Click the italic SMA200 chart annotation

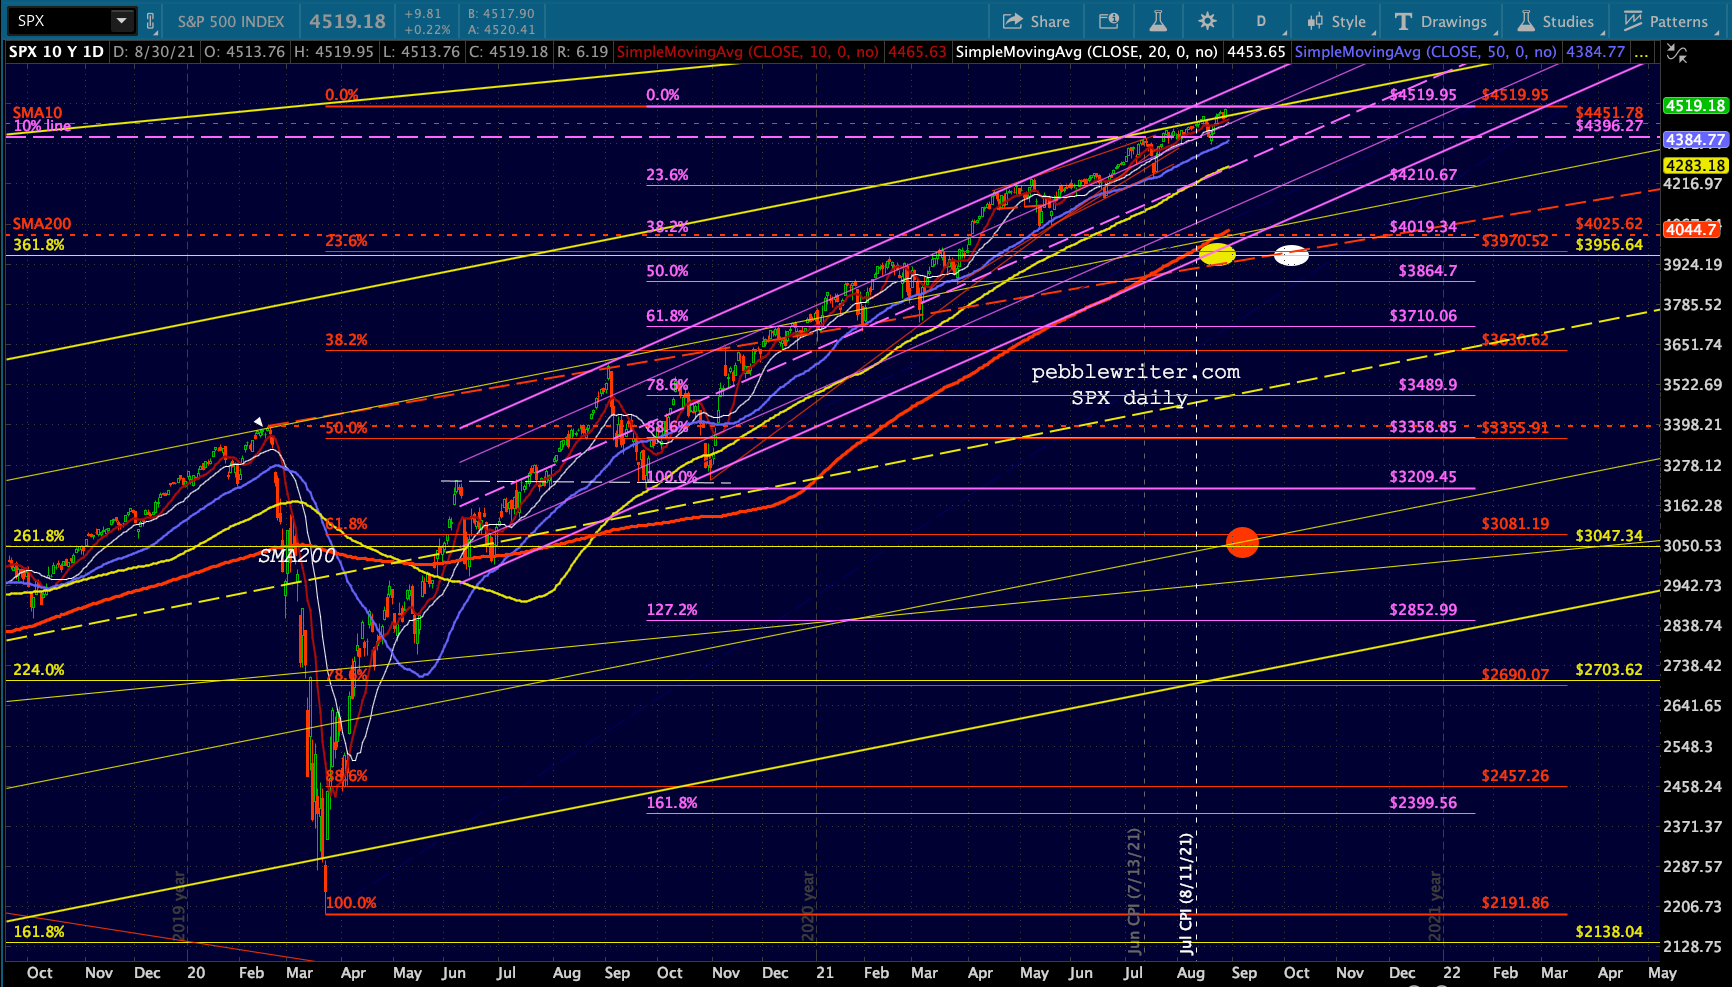tap(297, 555)
